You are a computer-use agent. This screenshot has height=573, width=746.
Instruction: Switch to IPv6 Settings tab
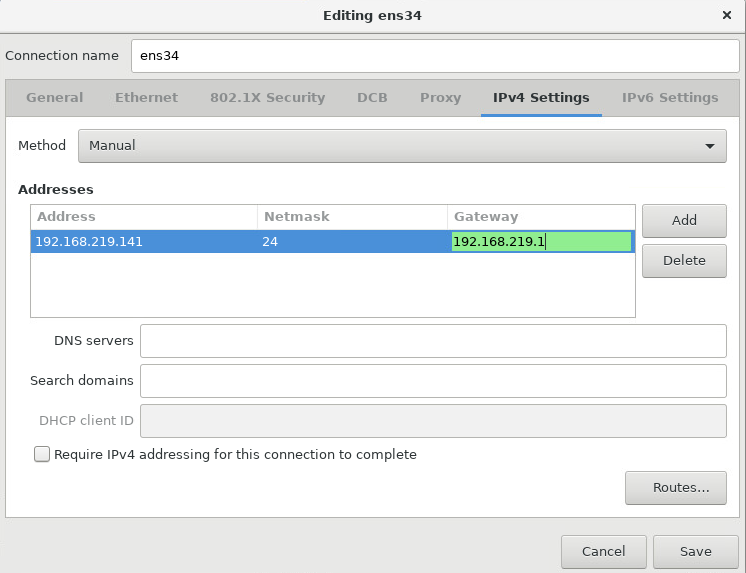(670, 98)
